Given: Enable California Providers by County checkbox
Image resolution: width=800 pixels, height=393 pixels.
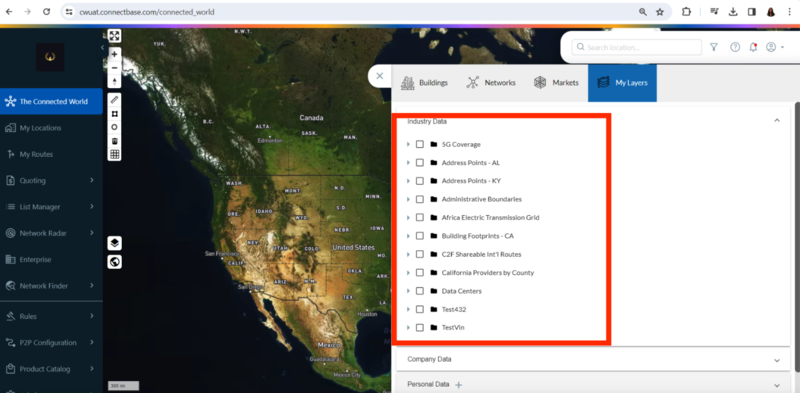Looking at the screenshot, I should tap(419, 273).
